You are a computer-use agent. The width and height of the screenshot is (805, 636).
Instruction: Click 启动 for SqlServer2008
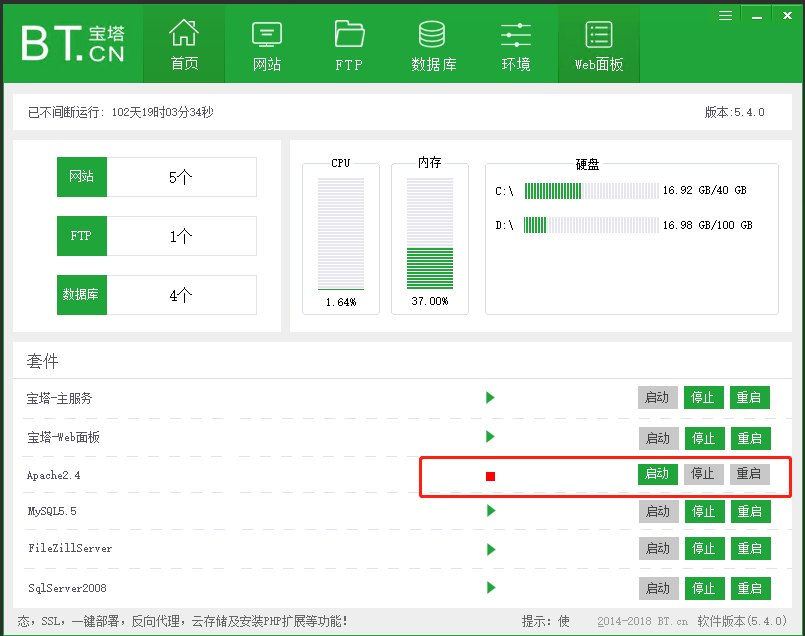[x=659, y=588]
